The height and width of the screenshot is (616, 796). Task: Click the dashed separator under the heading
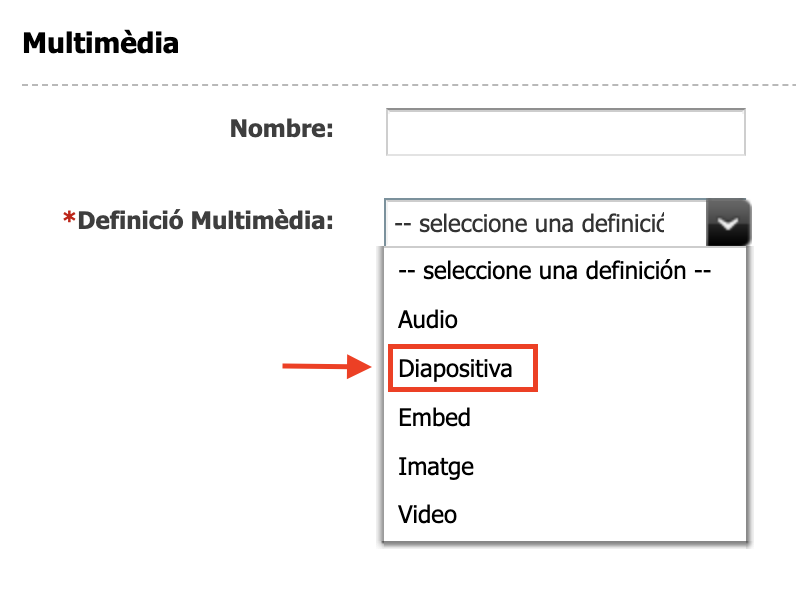[398, 86]
